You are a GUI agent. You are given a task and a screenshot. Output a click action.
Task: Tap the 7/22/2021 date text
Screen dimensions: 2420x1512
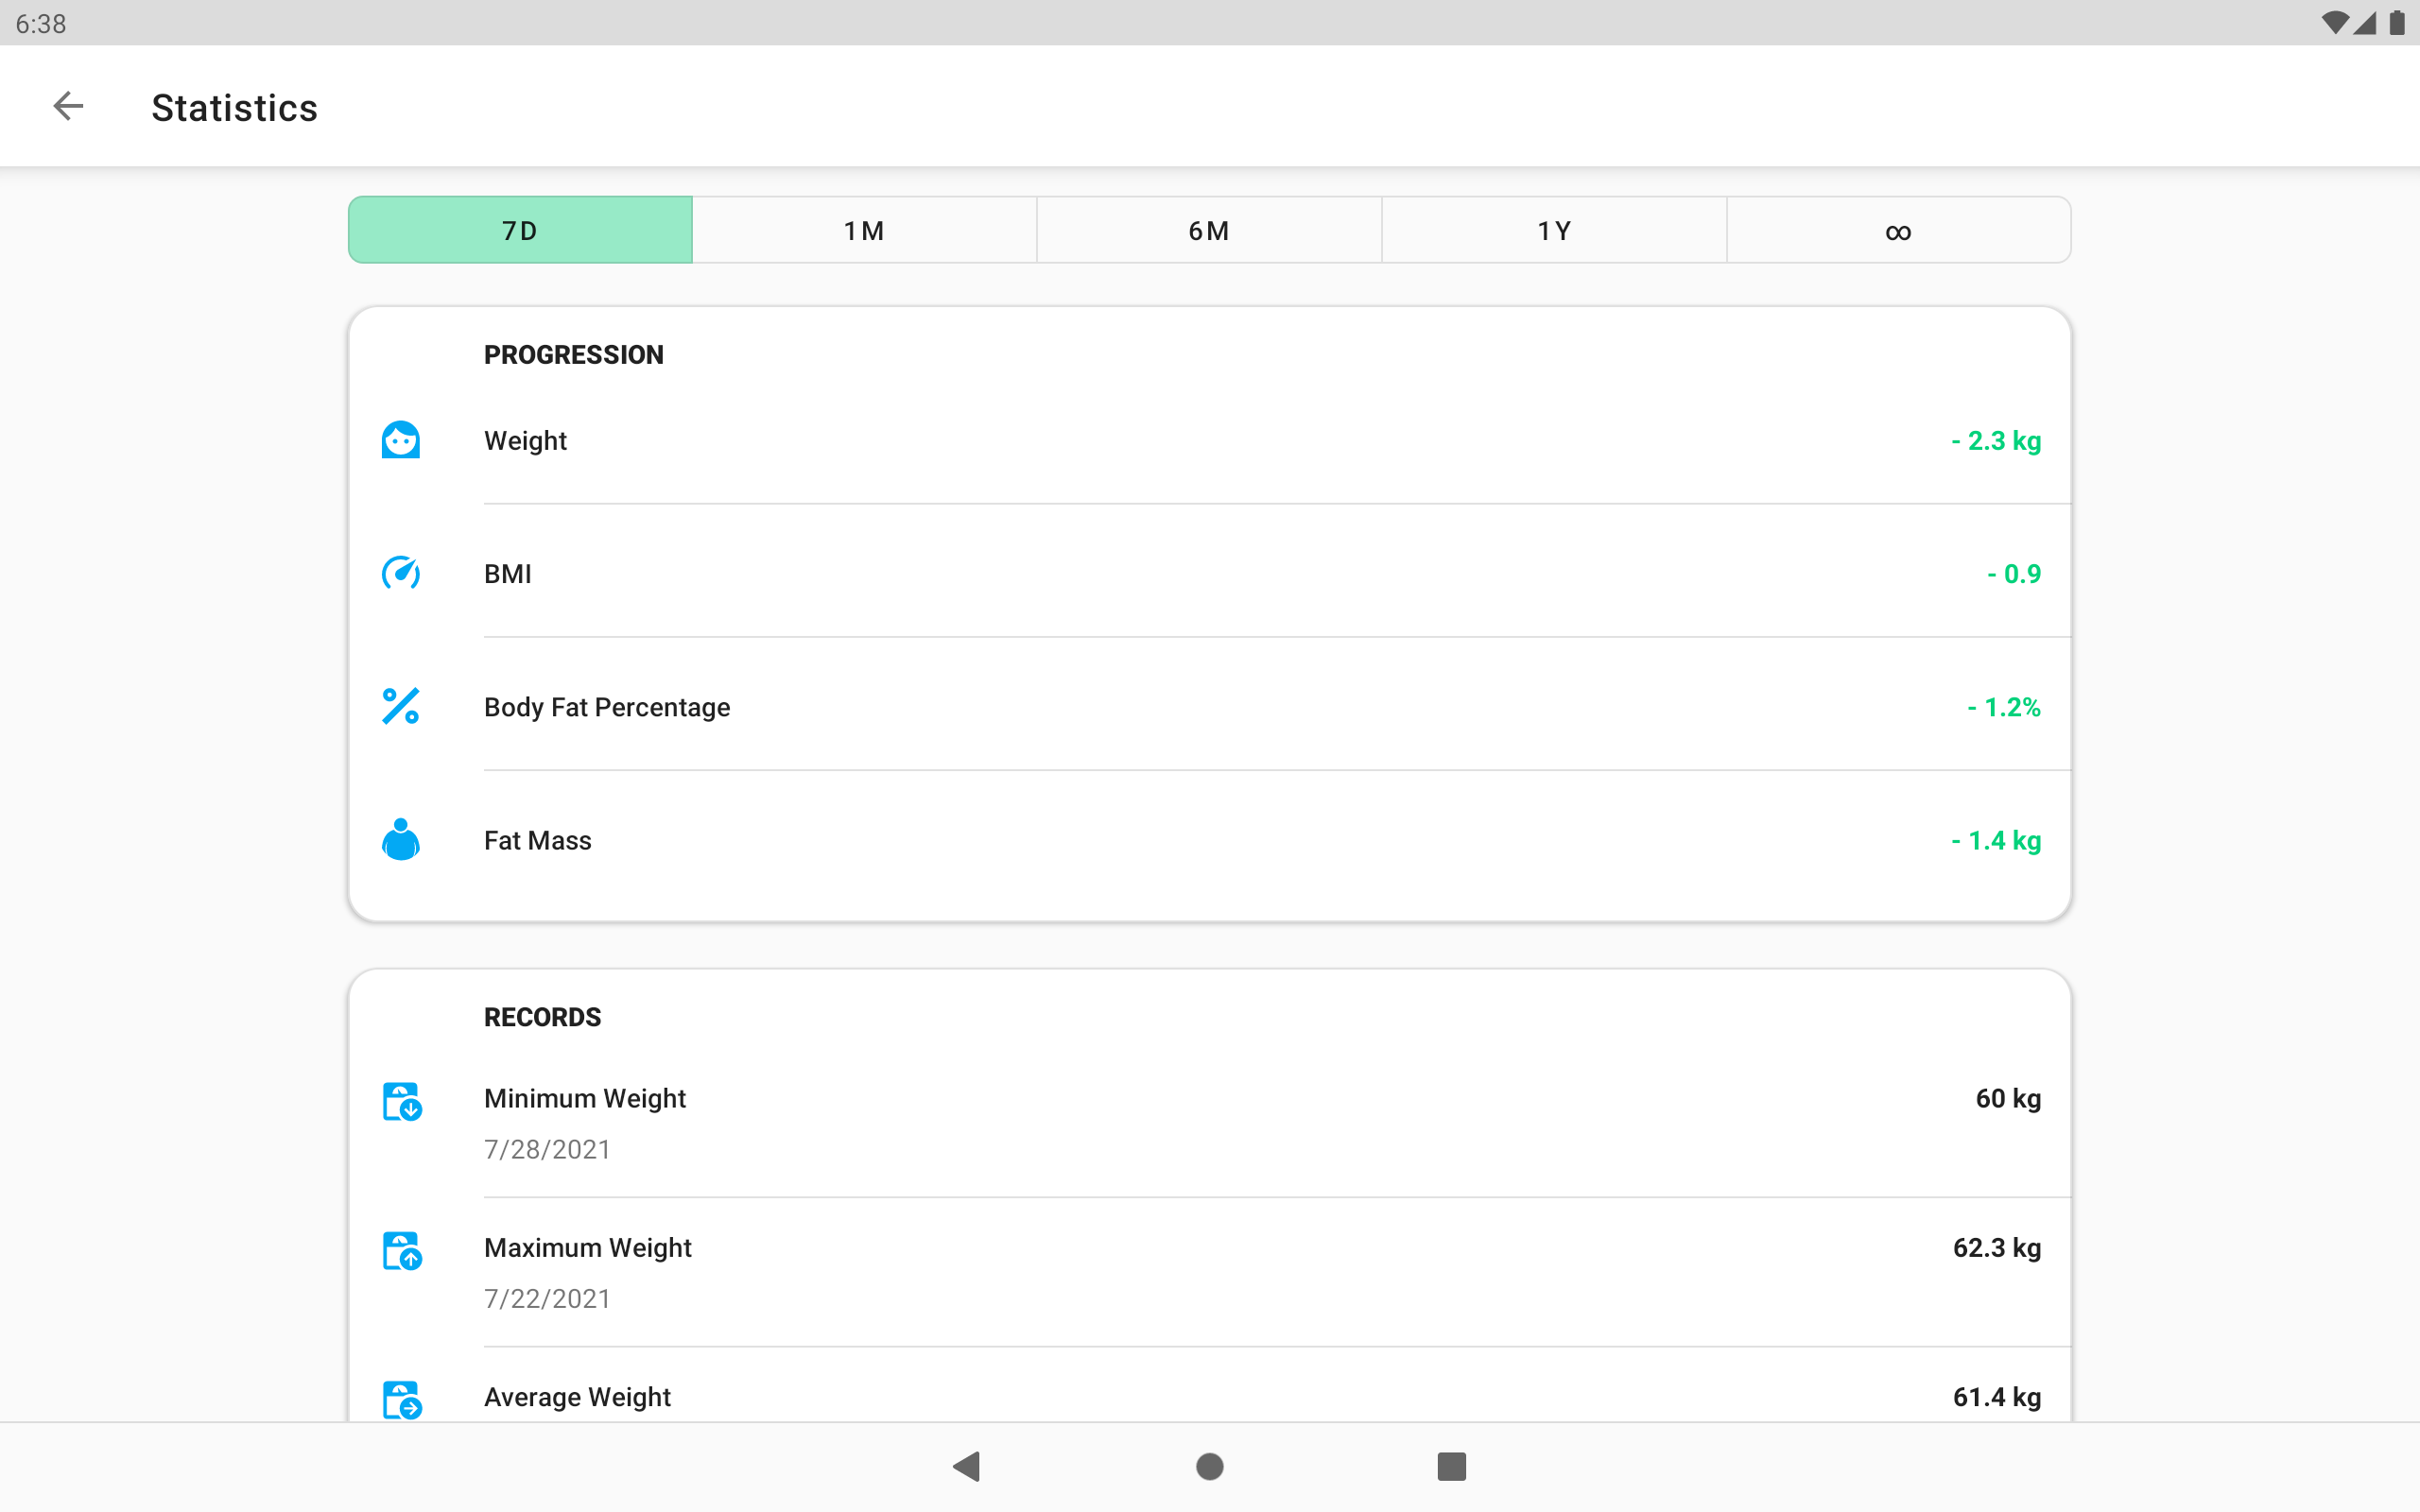click(547, 1298)
